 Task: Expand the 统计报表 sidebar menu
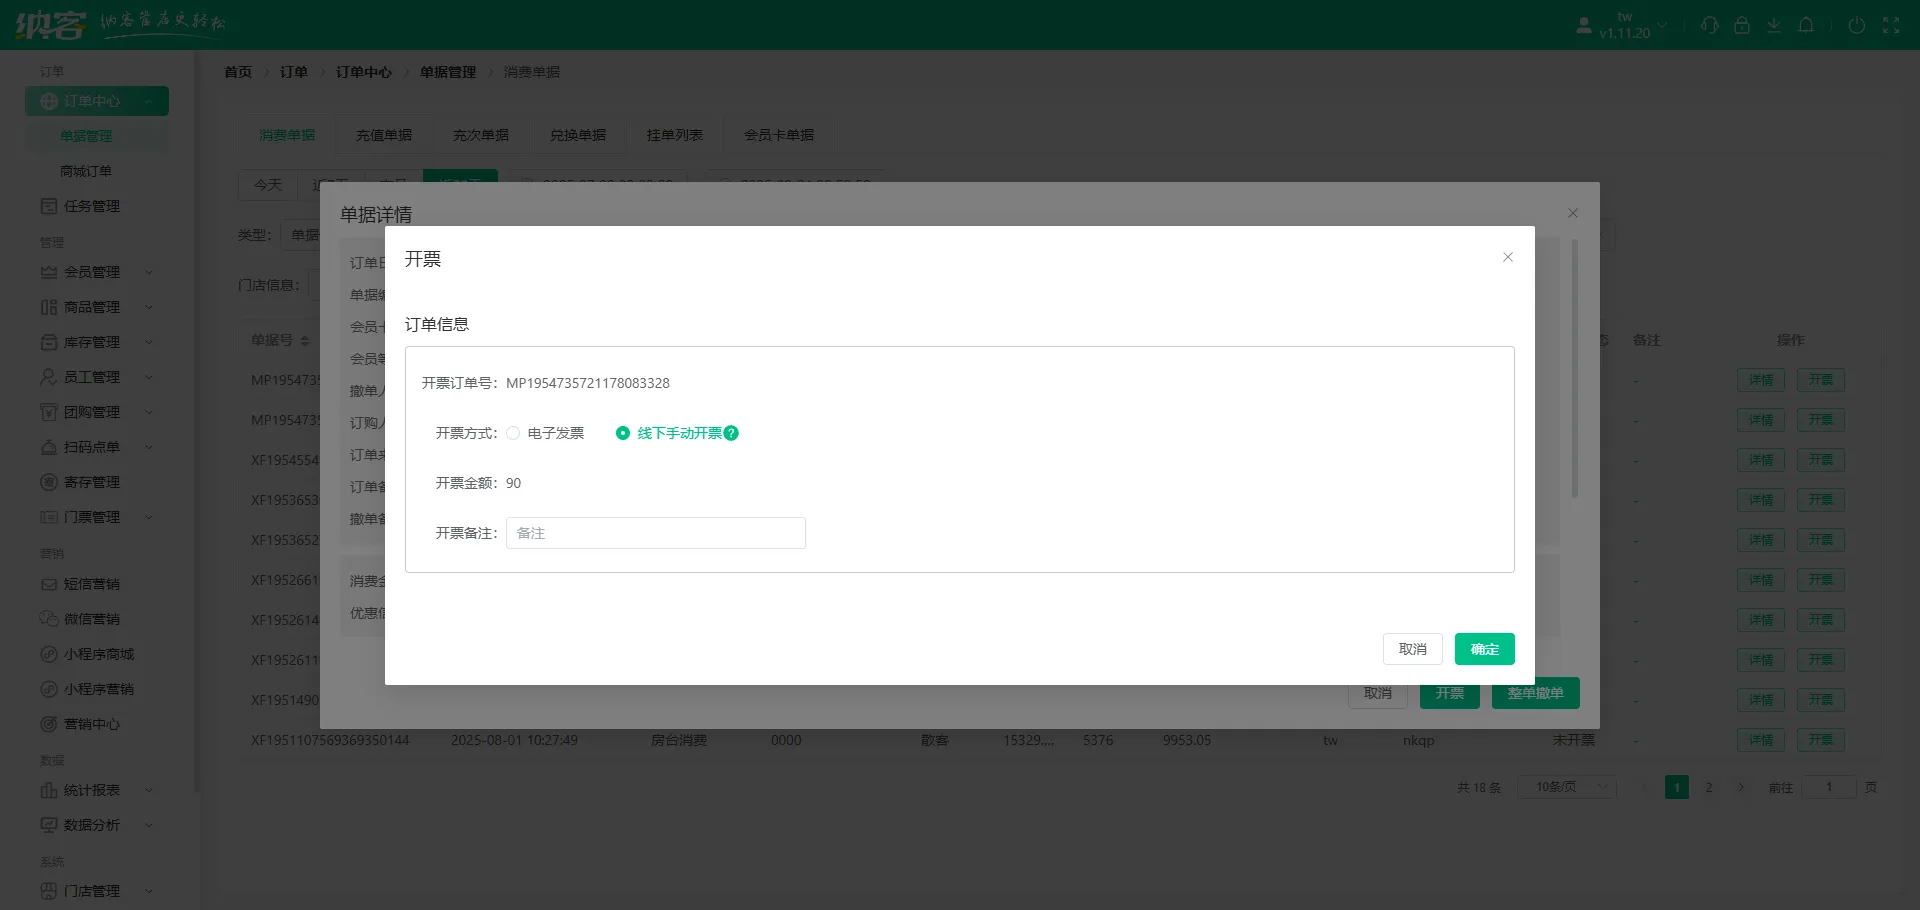tap(92, 790)
